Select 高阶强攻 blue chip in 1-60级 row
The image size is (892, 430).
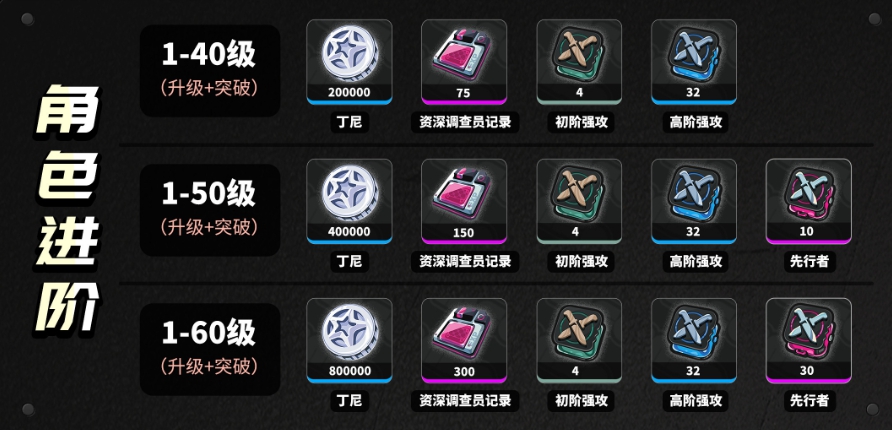point(694,341)
